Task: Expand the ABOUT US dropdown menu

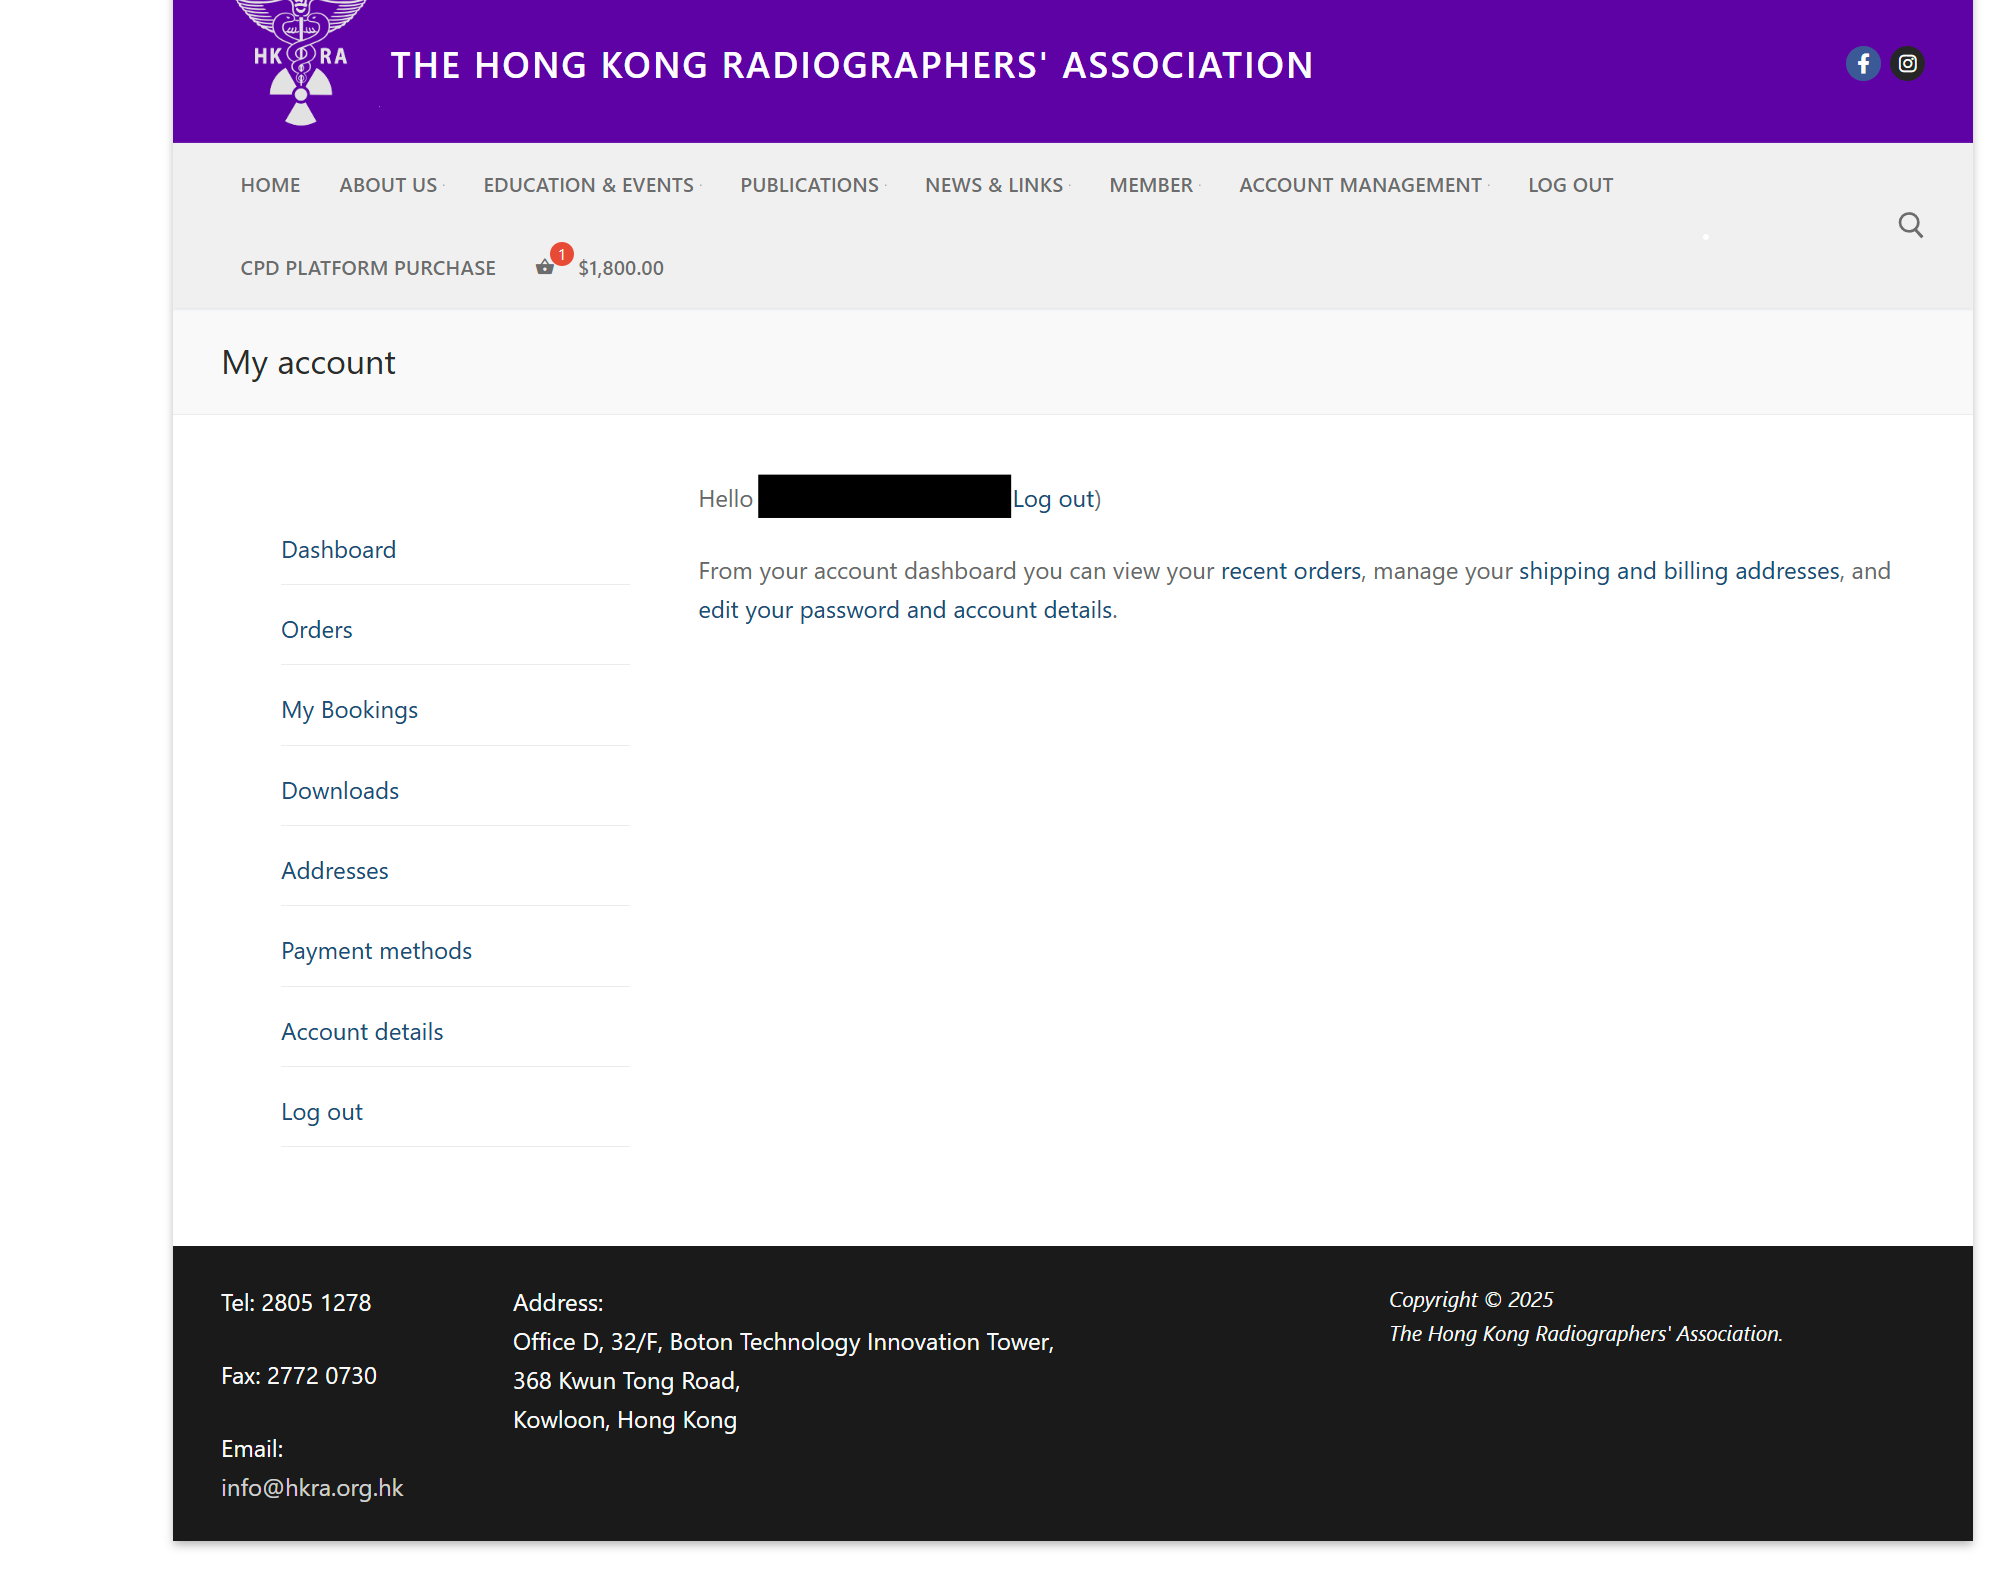Action: click(x=388, y=184)
